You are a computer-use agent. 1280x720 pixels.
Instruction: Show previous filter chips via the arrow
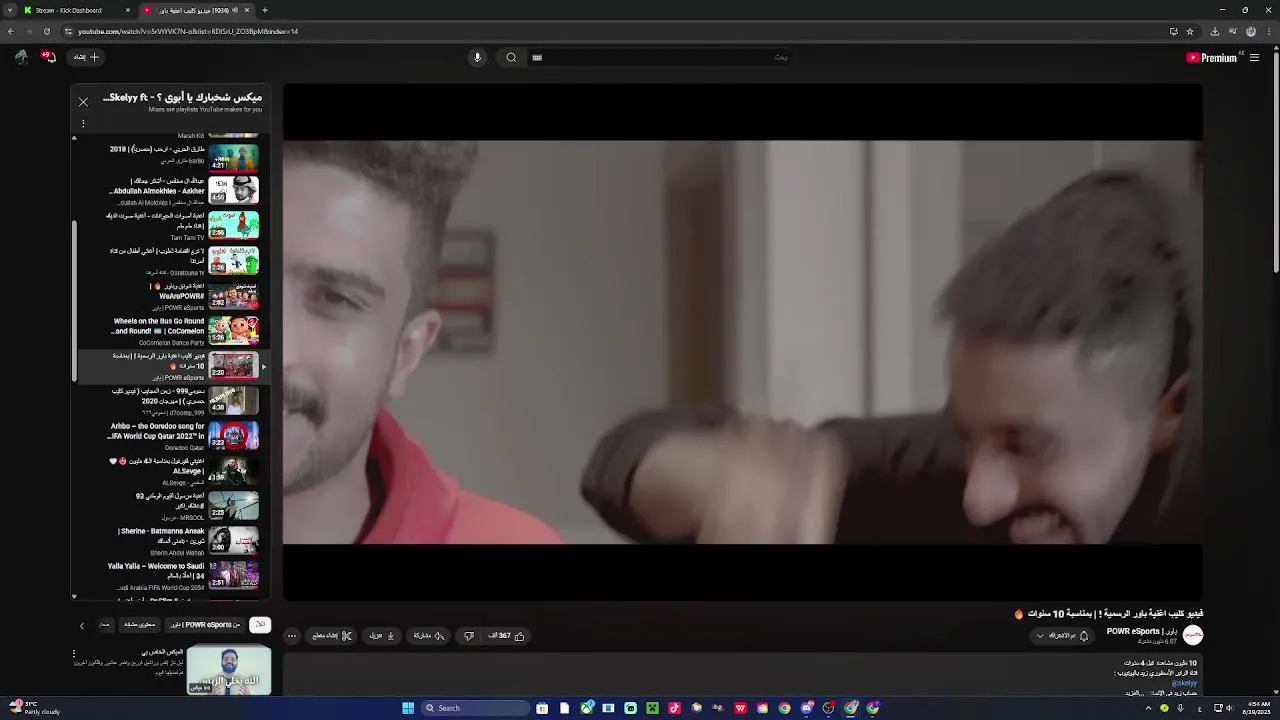[x=82, y=626]
